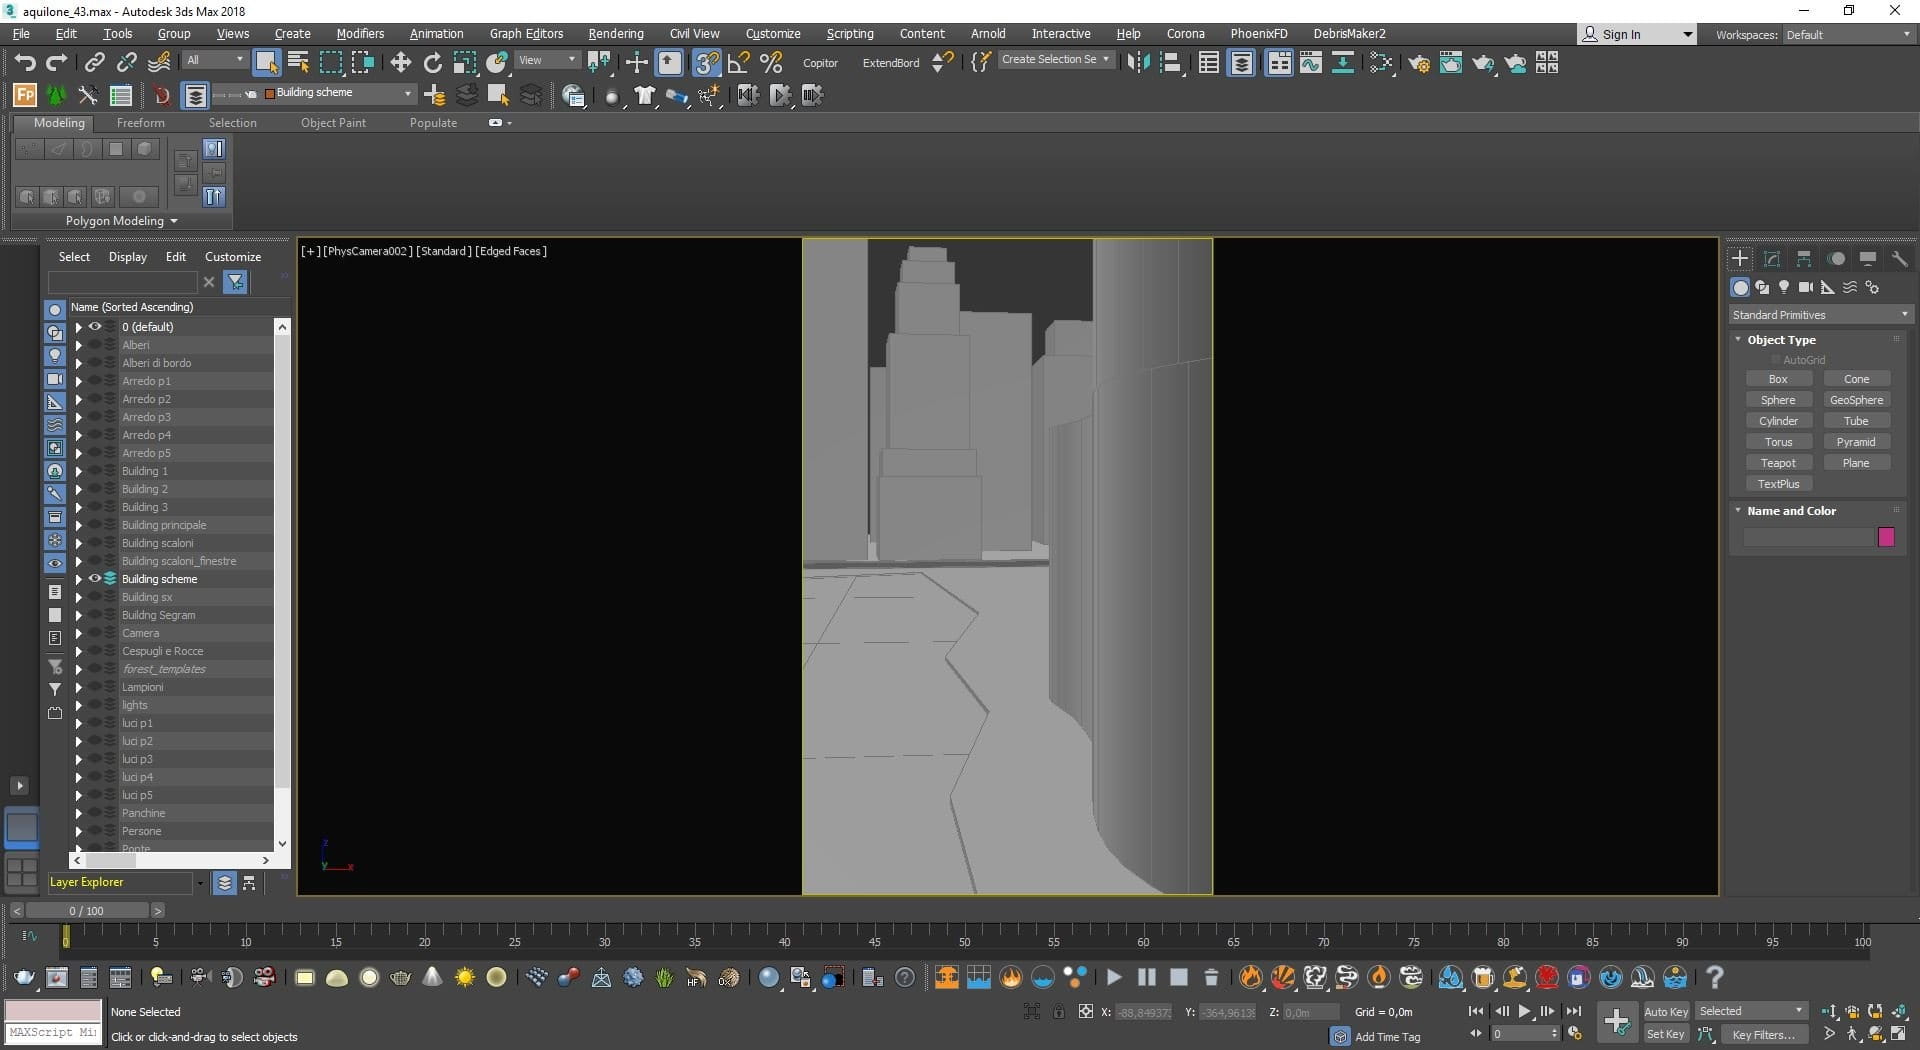Image resolution: width=1920 pixels, height=1050 pixels.
Task: Toggle visibility eye of 0 (default) layer
Action: 95,327
